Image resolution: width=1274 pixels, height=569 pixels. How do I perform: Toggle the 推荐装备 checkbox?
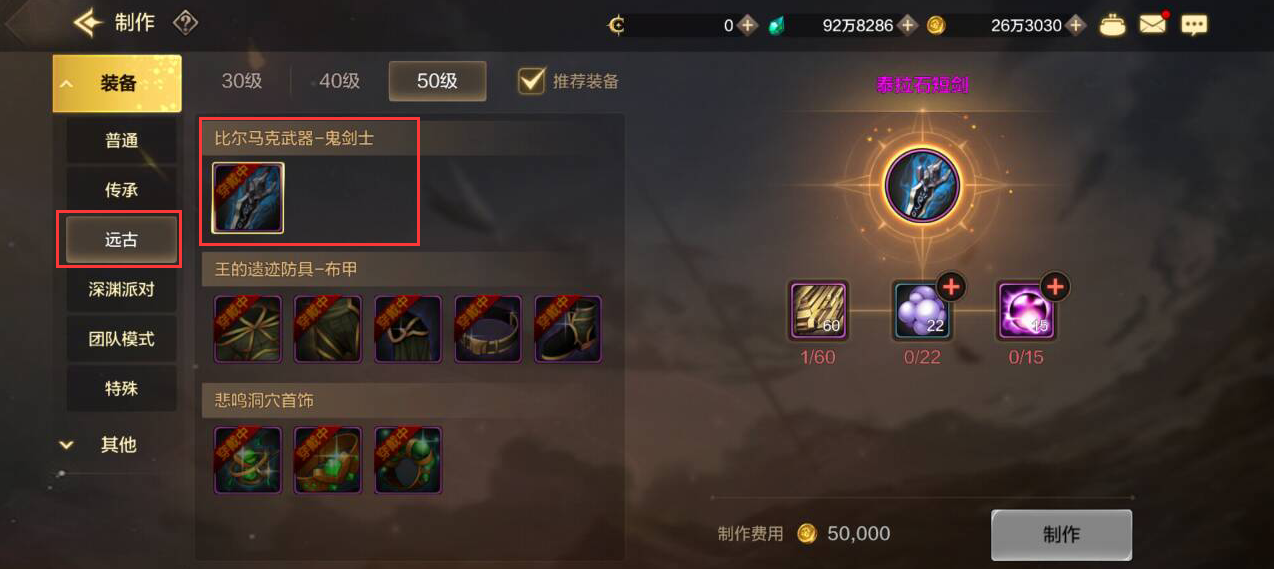[531, 81]
